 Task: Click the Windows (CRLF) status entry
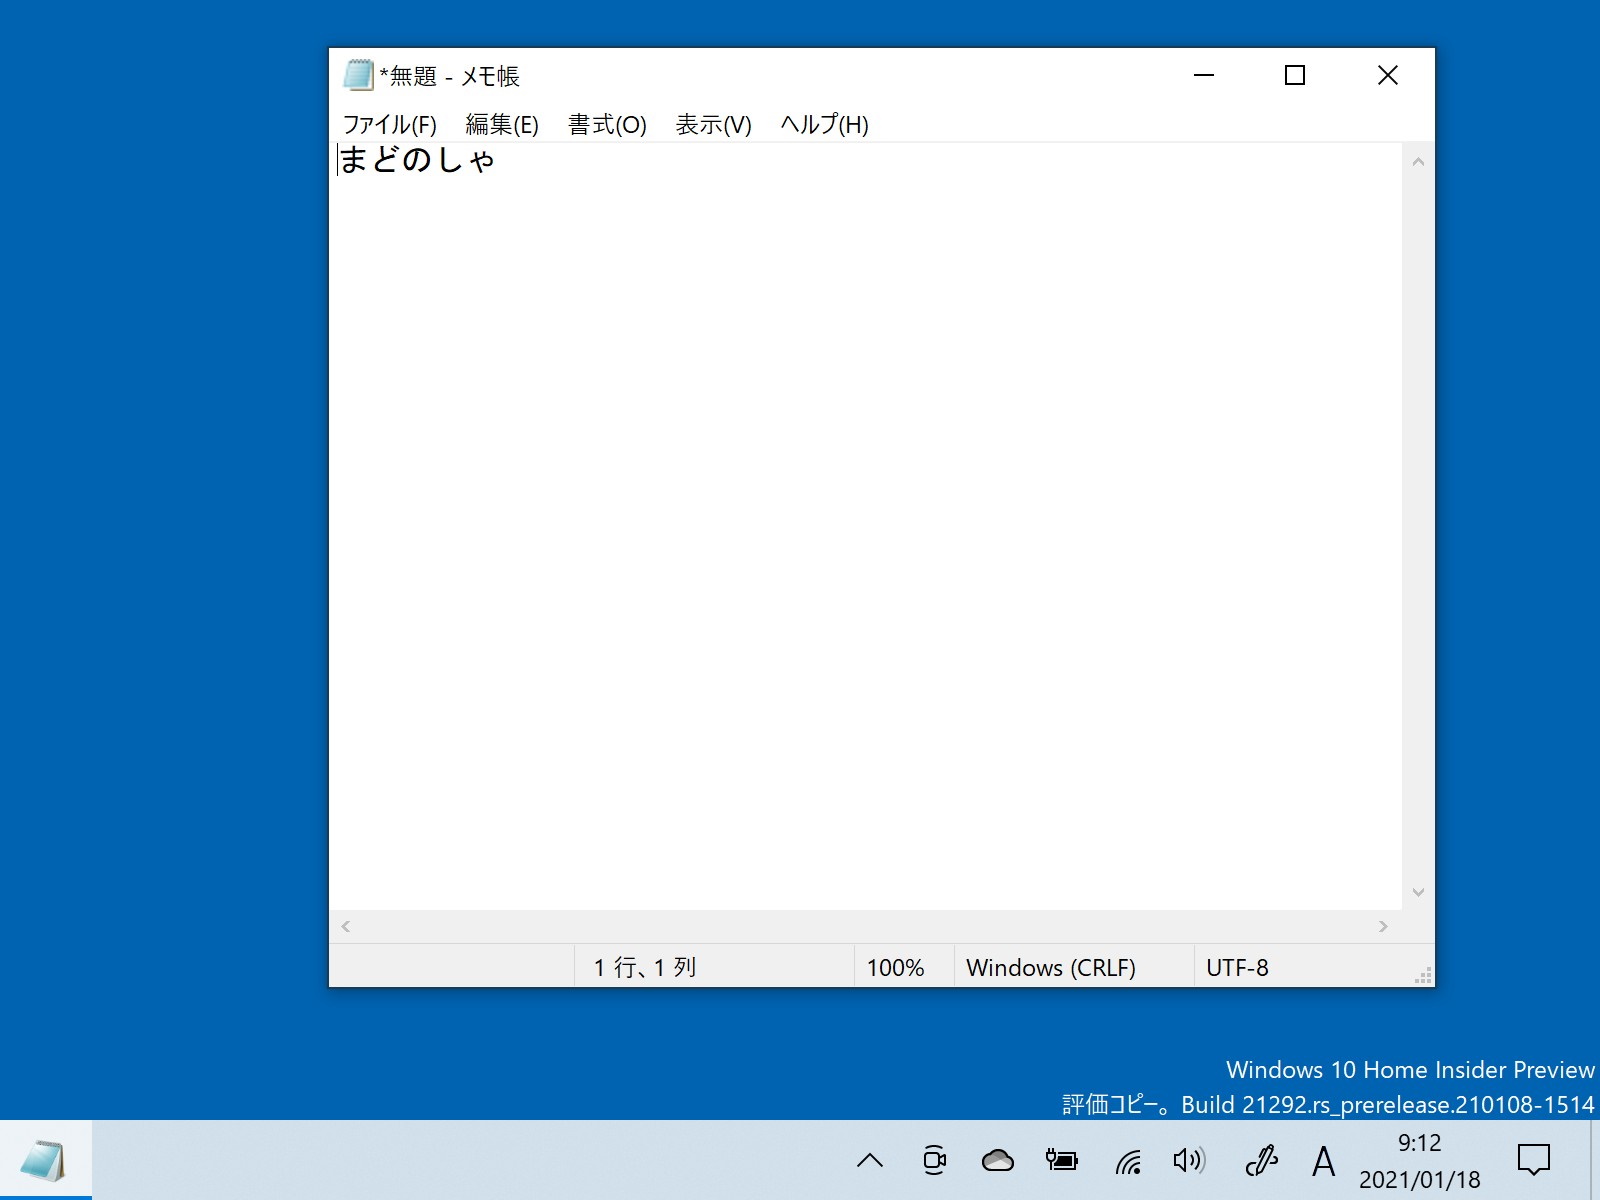coord(1051,967)
